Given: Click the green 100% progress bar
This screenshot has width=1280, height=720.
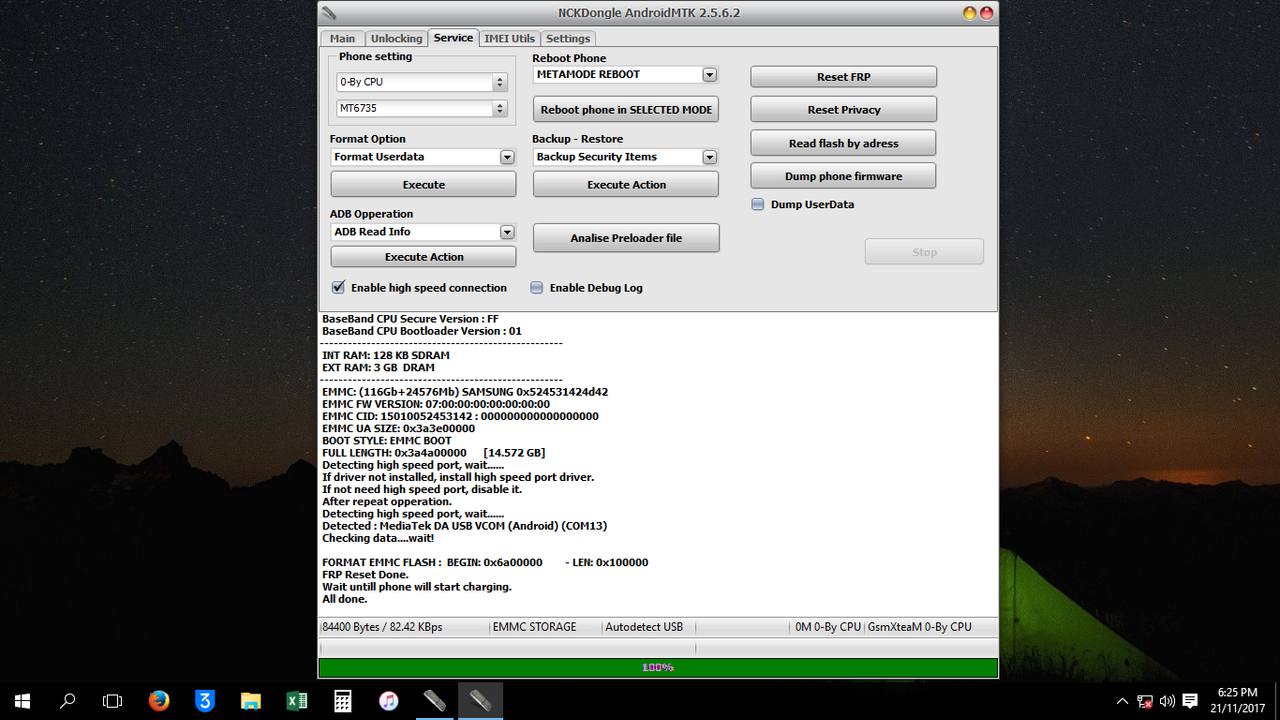Looking at the screenshot, I should point(657,667).
